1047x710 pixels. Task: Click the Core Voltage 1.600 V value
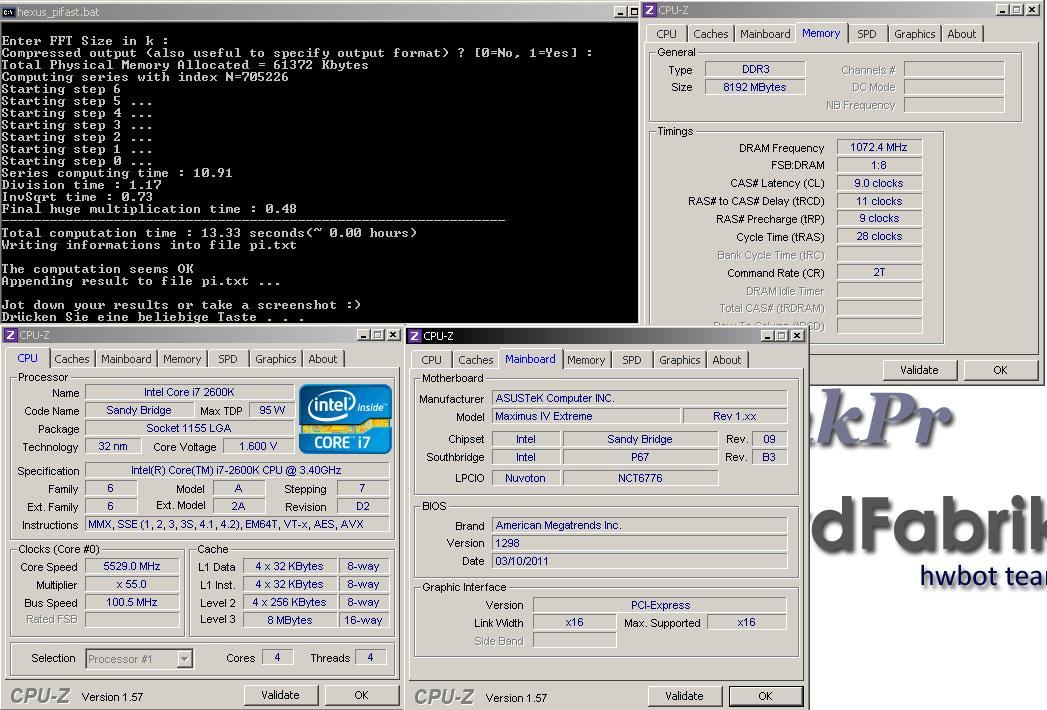click(258, 446)
